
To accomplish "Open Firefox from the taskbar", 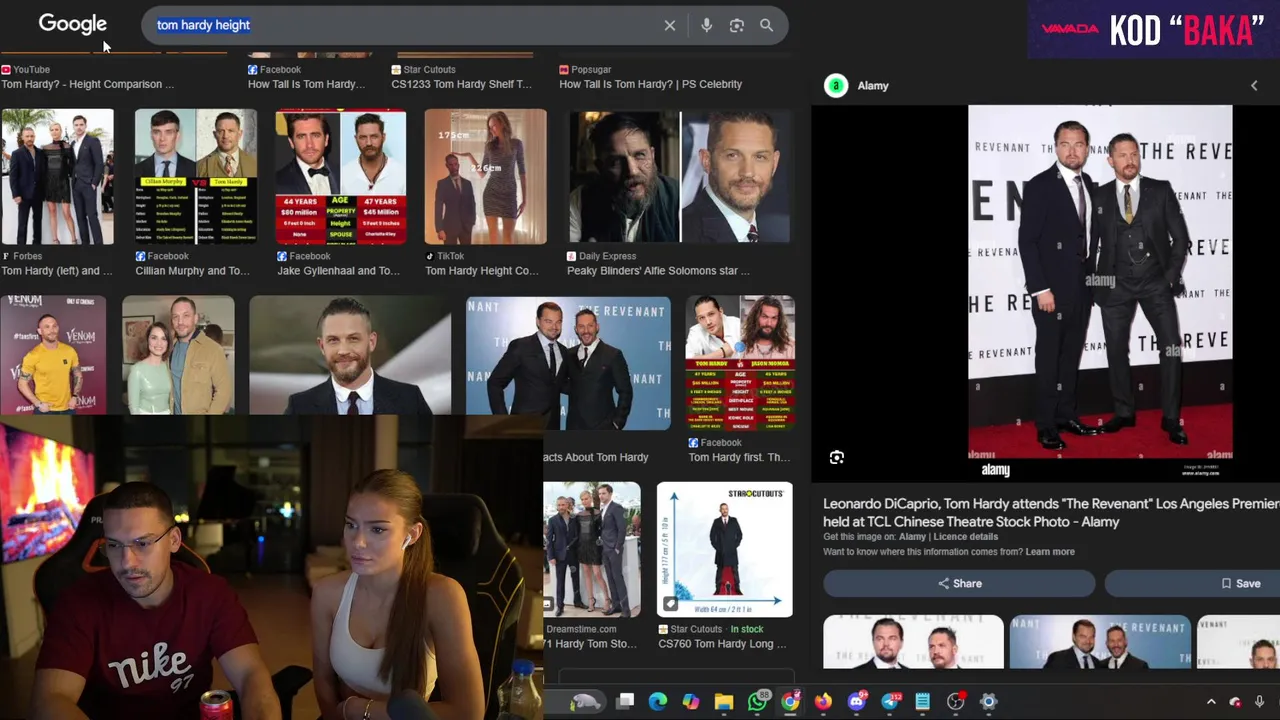I will click(823, 702).
